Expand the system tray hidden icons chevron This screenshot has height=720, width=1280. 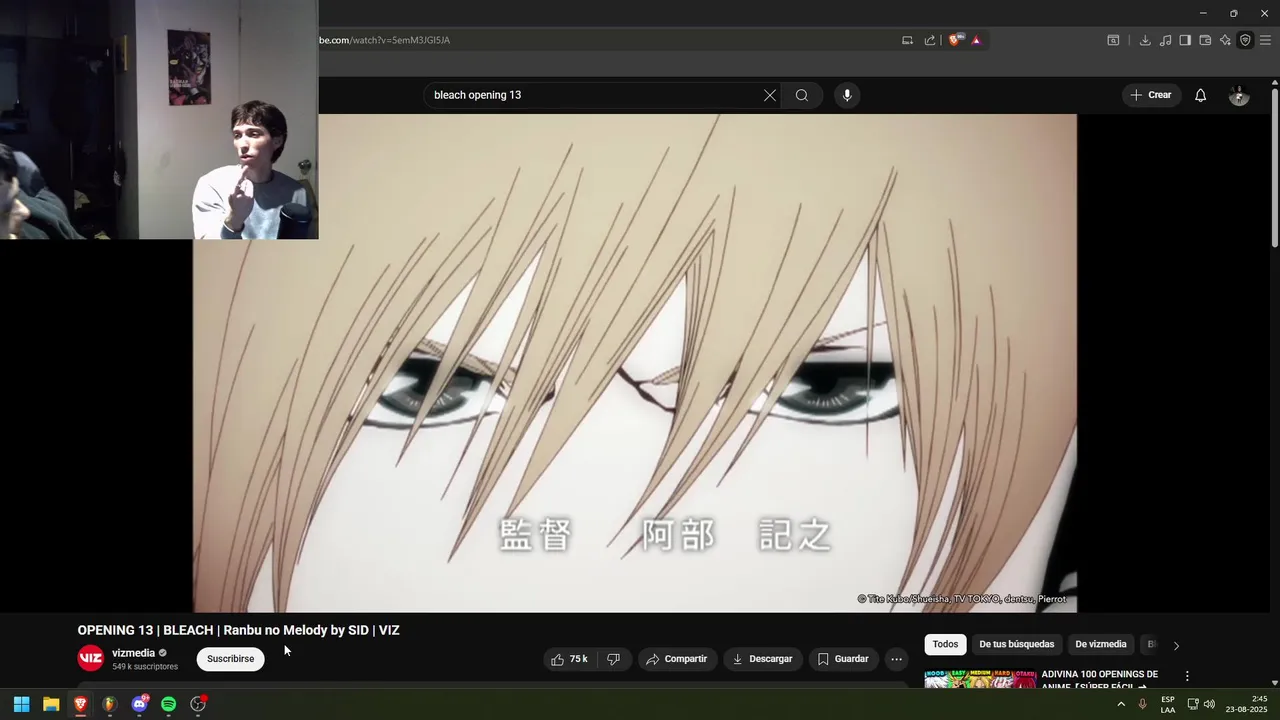pyautogui.click(x=1121, y=704)
